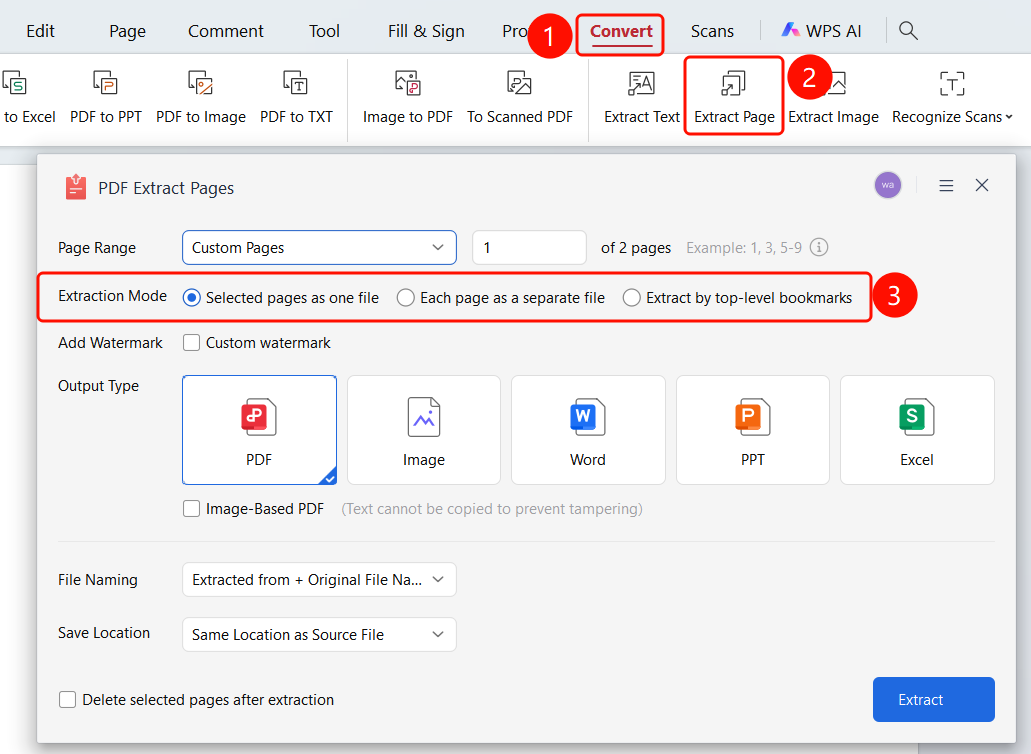Open the Extract Text tool

tap(641, 97)
